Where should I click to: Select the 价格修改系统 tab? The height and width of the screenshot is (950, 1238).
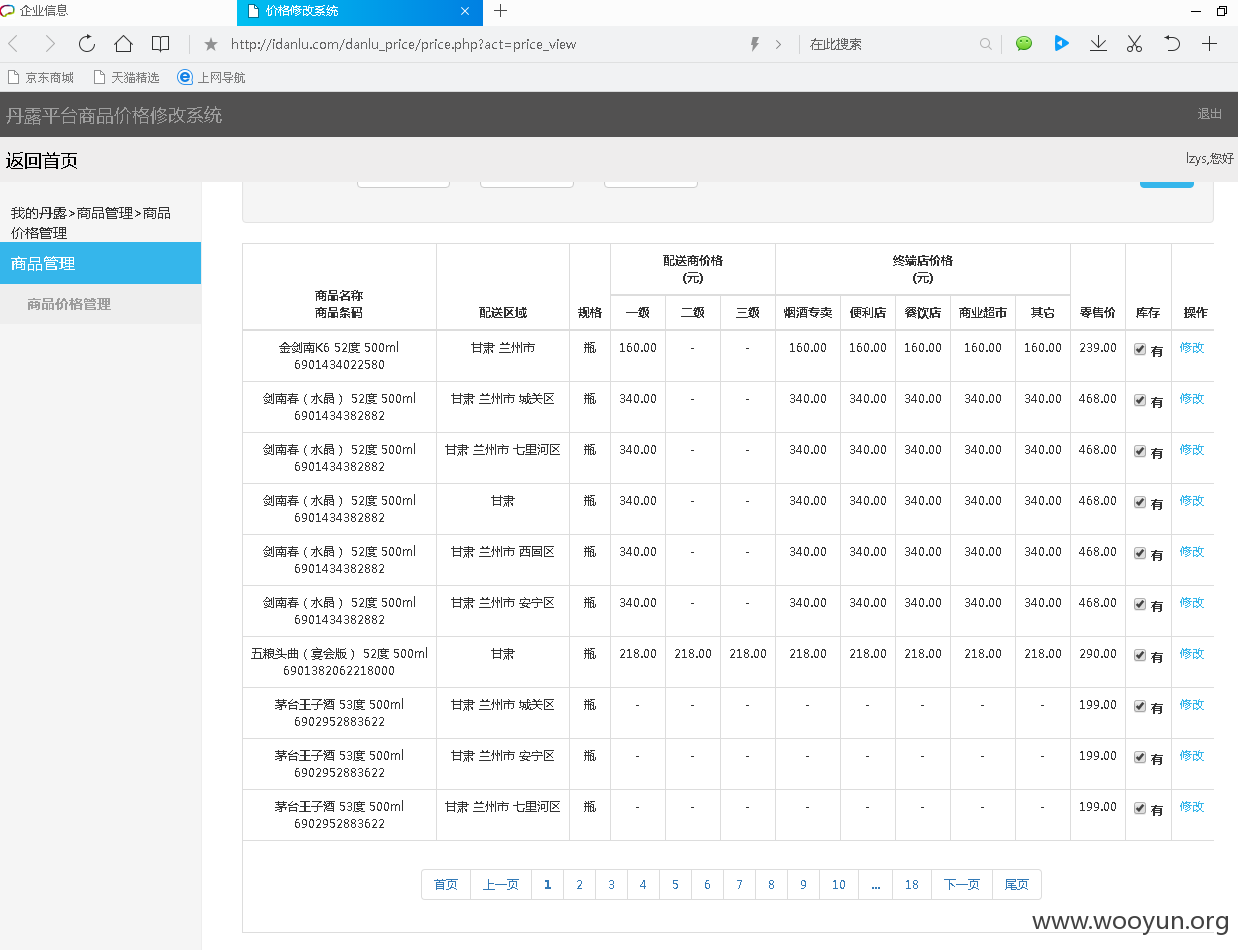click(360, 11)
